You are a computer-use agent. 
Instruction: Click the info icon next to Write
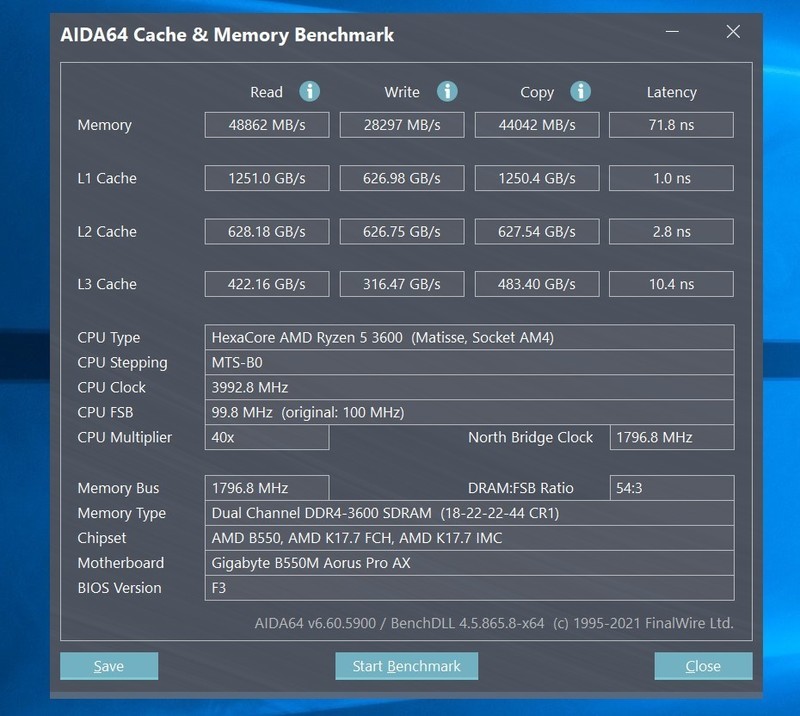tap(447, 91)
